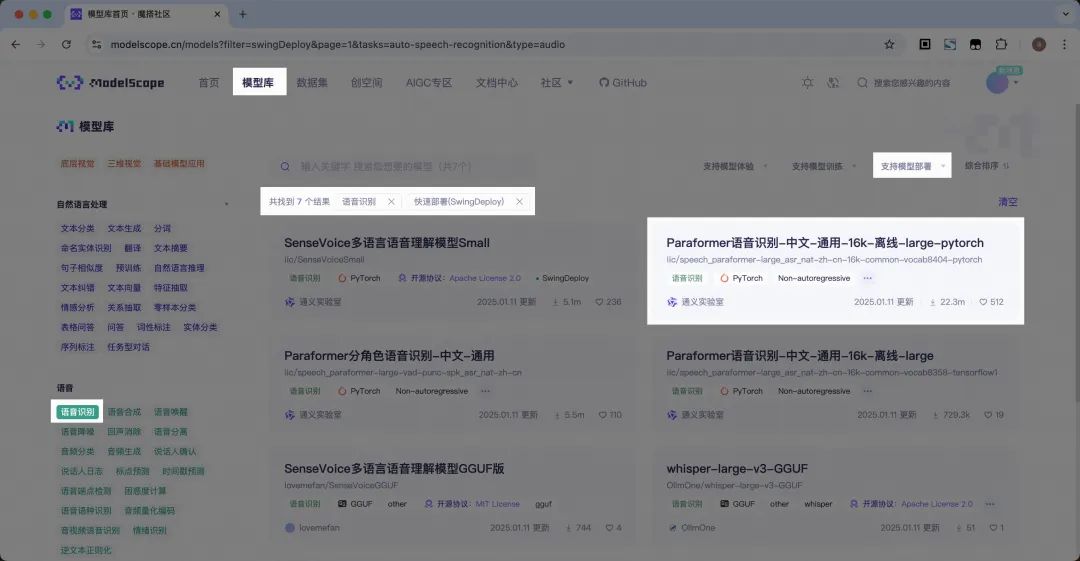The height and width of the screenshot is (561, 1080).
Task: Click 清空 to clear all filters
Action: (x=1008, y=202)
